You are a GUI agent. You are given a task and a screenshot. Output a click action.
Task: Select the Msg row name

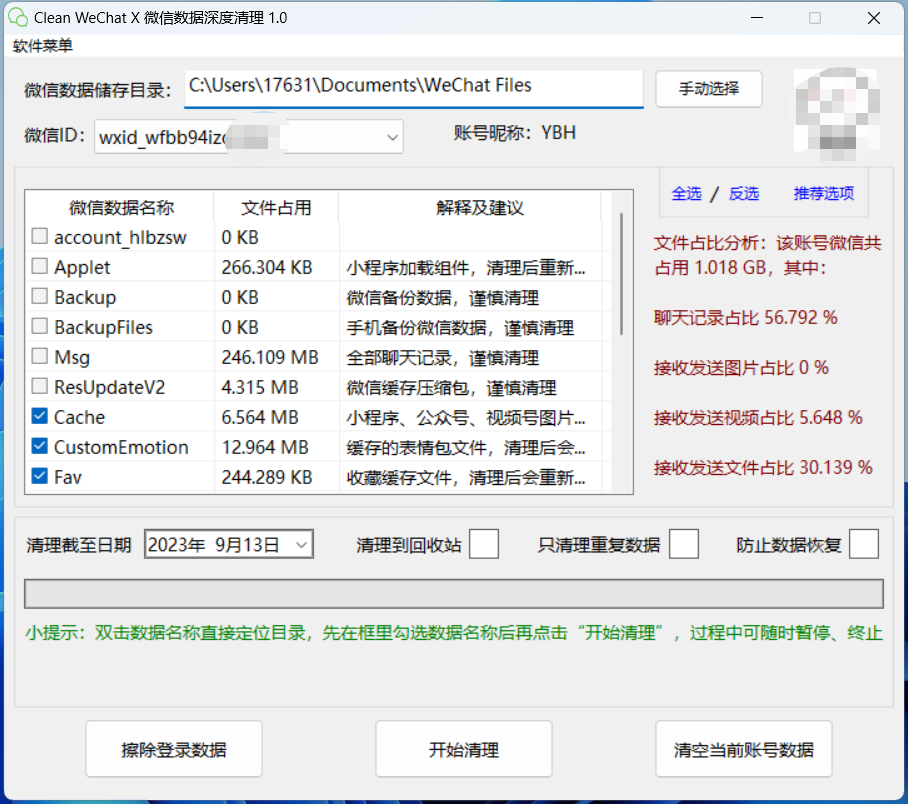click(x=72, y=357)
